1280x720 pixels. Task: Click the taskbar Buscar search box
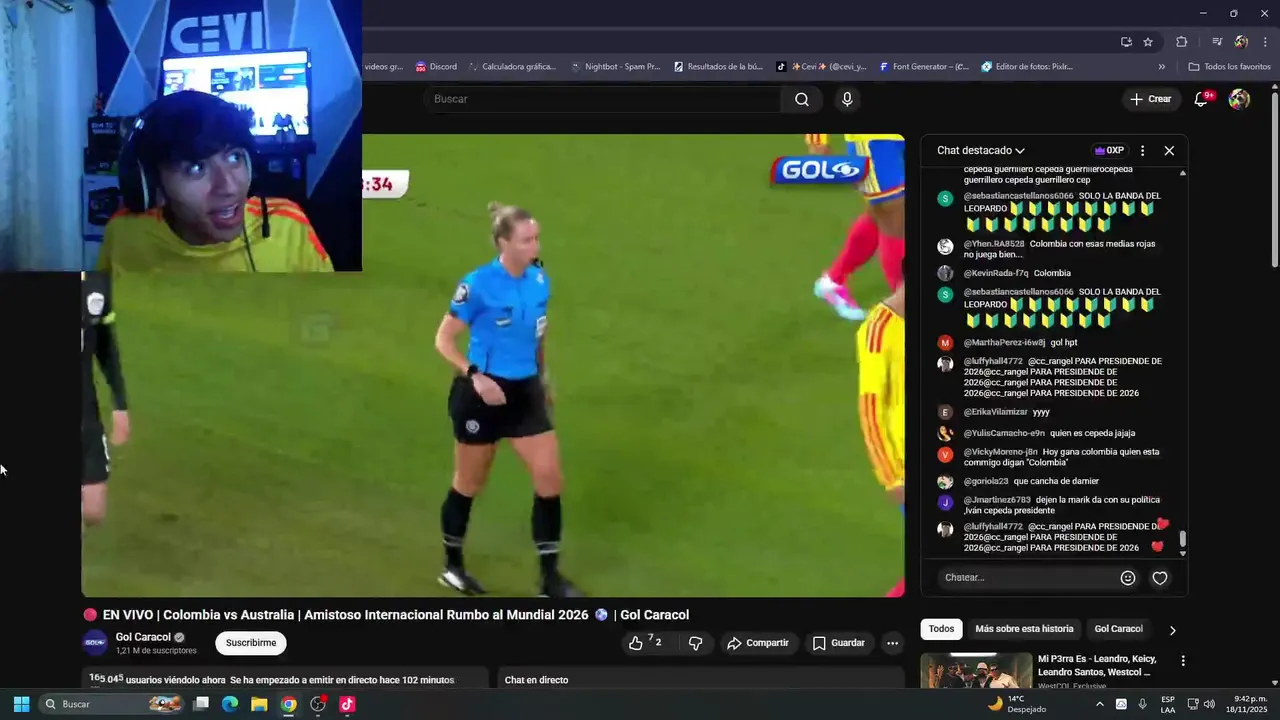113,704
